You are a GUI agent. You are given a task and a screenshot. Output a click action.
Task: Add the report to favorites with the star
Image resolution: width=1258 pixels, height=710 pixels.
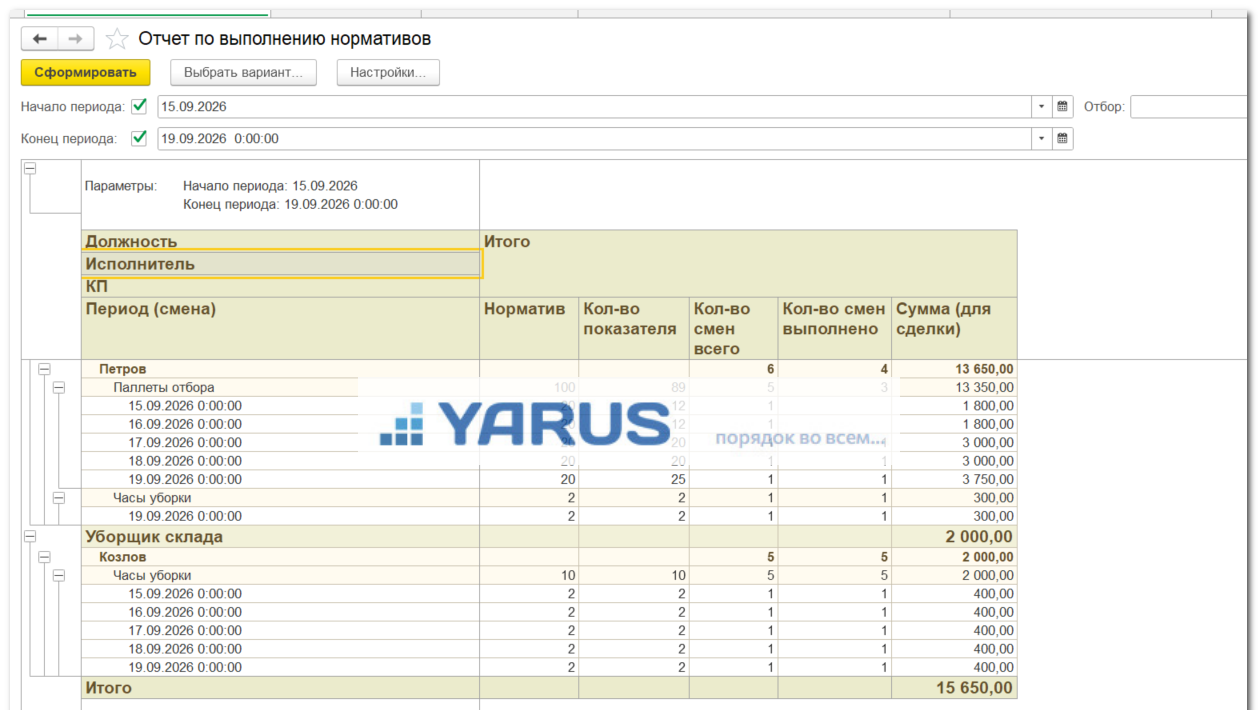117,39
